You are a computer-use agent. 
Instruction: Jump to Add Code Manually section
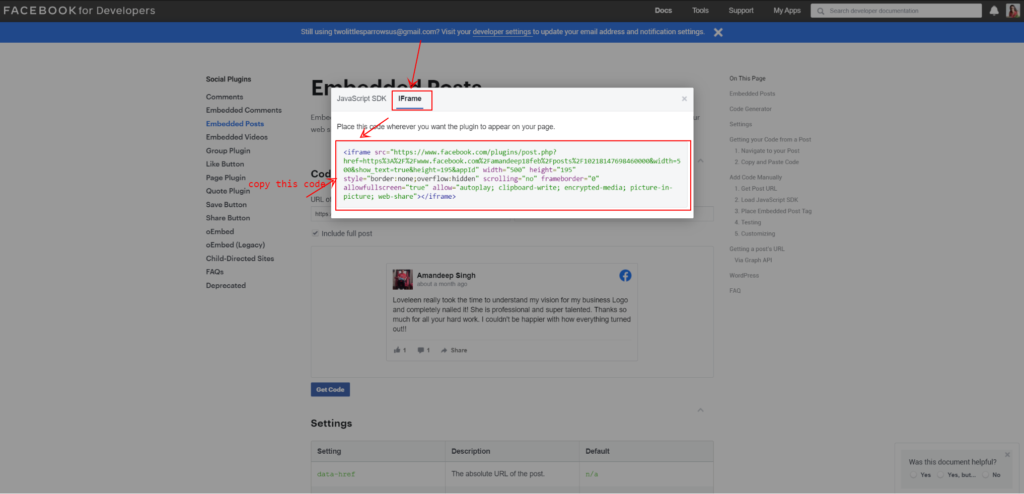tap(756, 177)
